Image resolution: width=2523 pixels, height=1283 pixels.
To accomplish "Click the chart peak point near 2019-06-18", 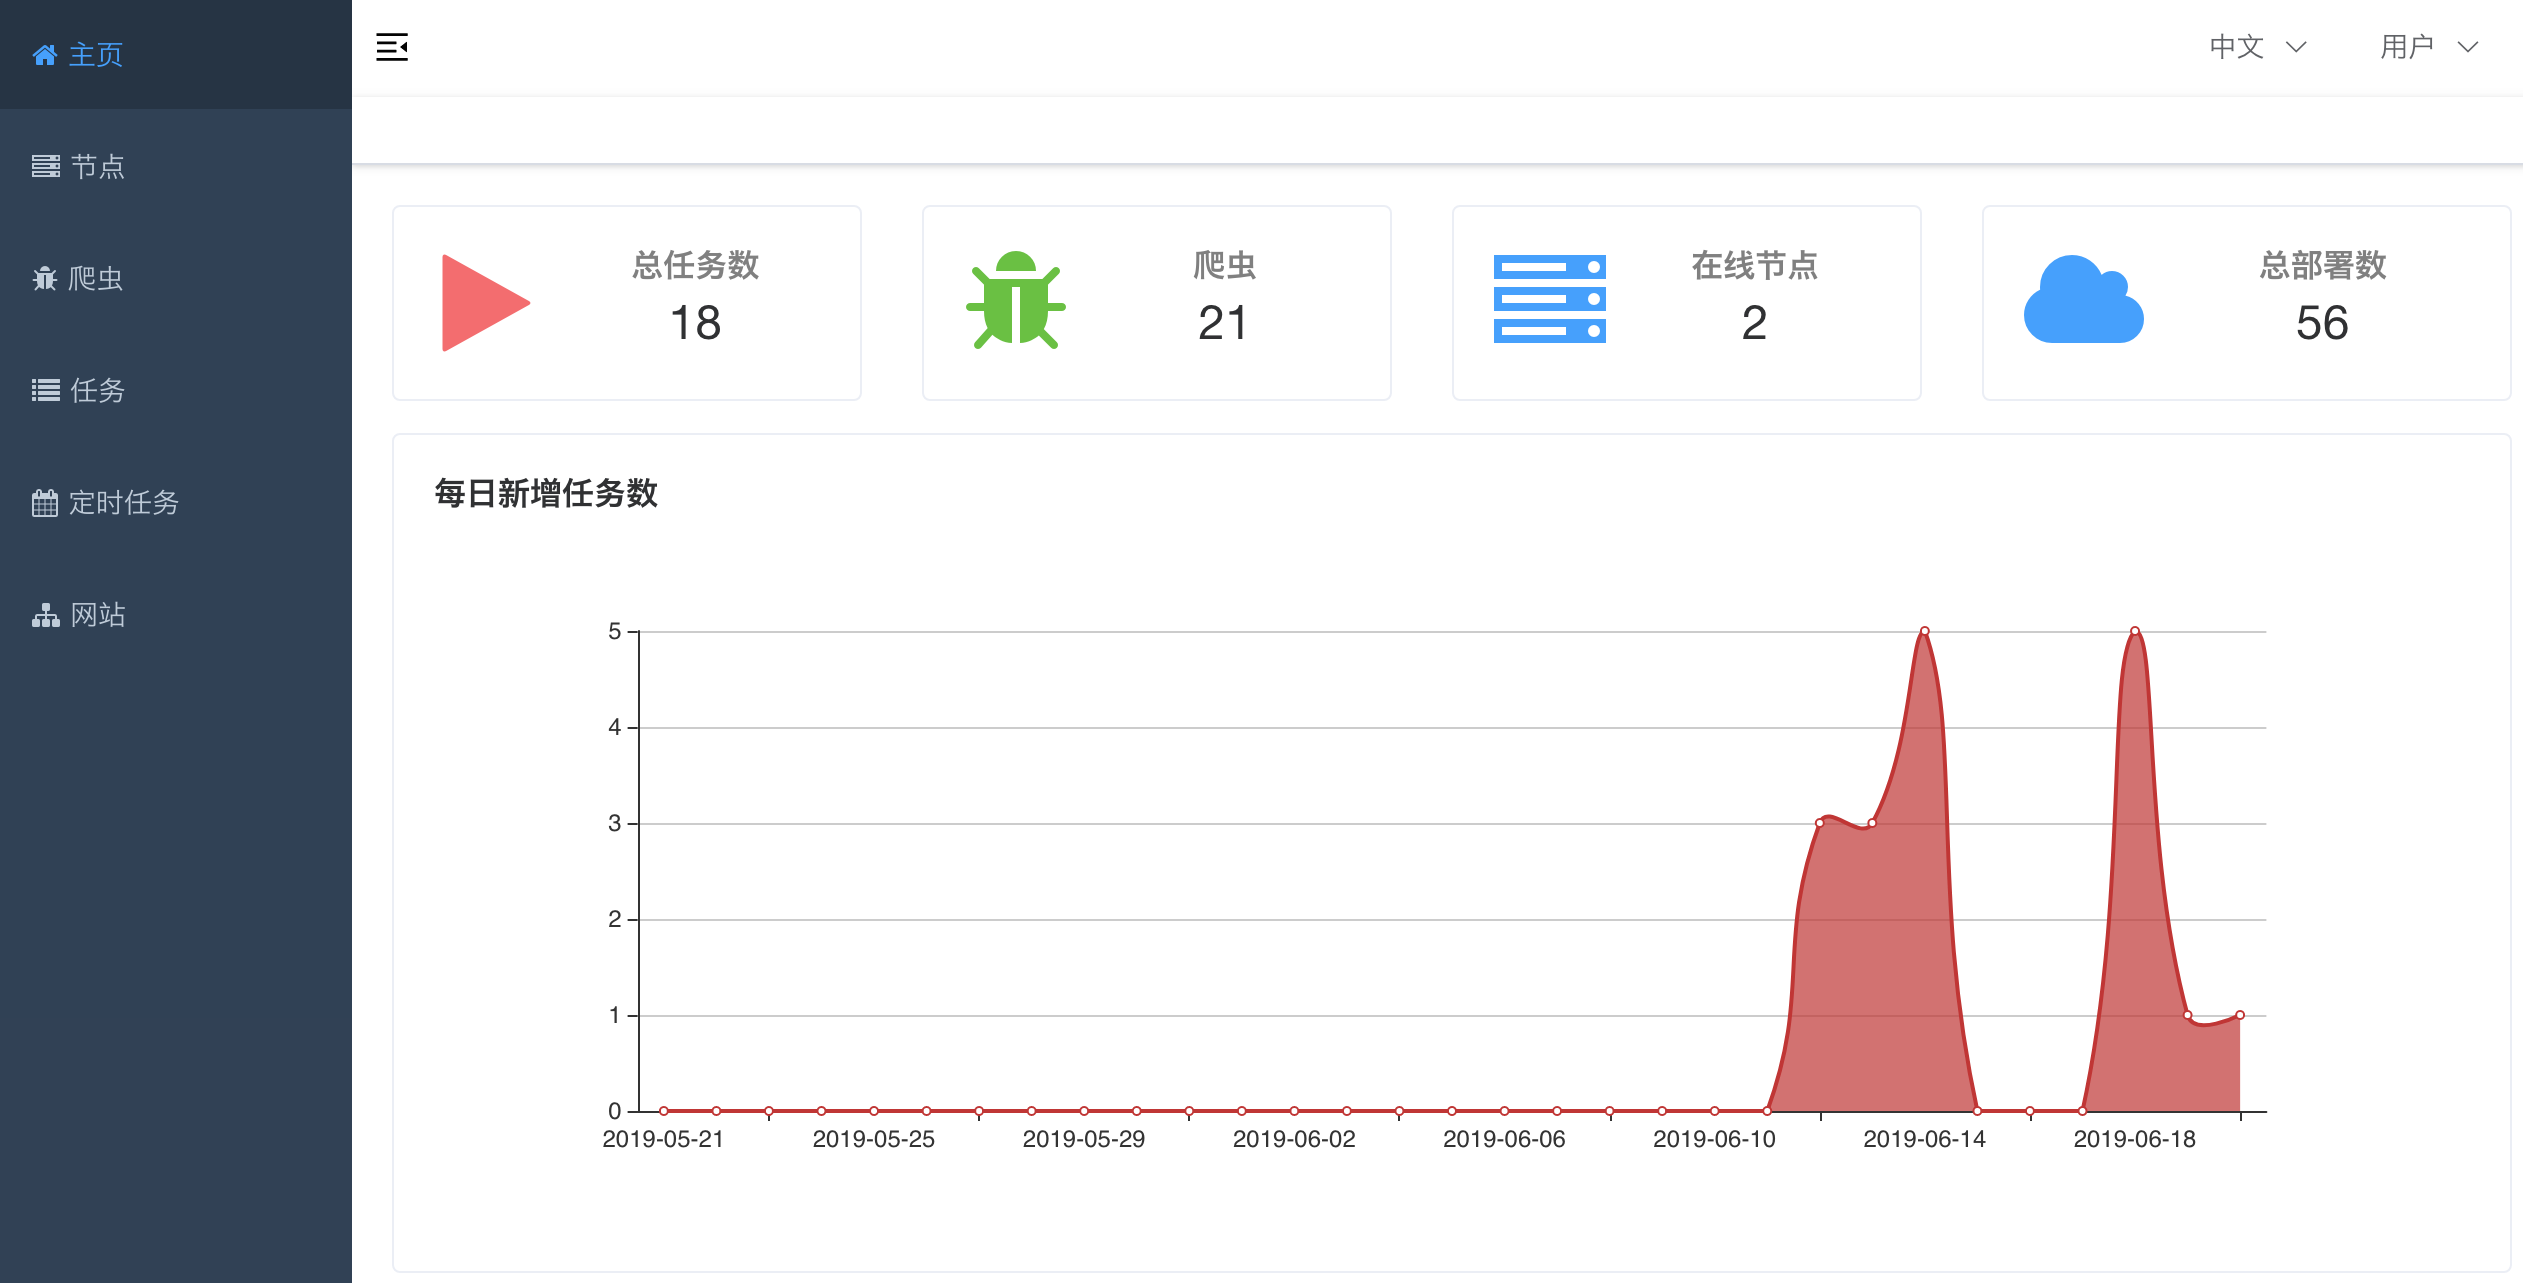I will click(2134, 631).
